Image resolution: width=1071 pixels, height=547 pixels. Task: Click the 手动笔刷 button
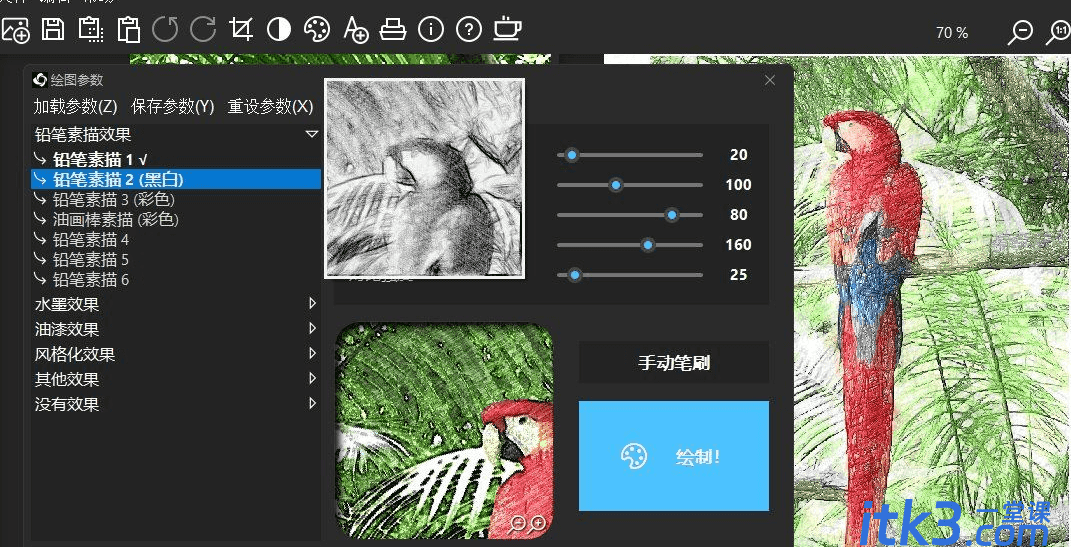pyautogui.click(x=673, y=362)
